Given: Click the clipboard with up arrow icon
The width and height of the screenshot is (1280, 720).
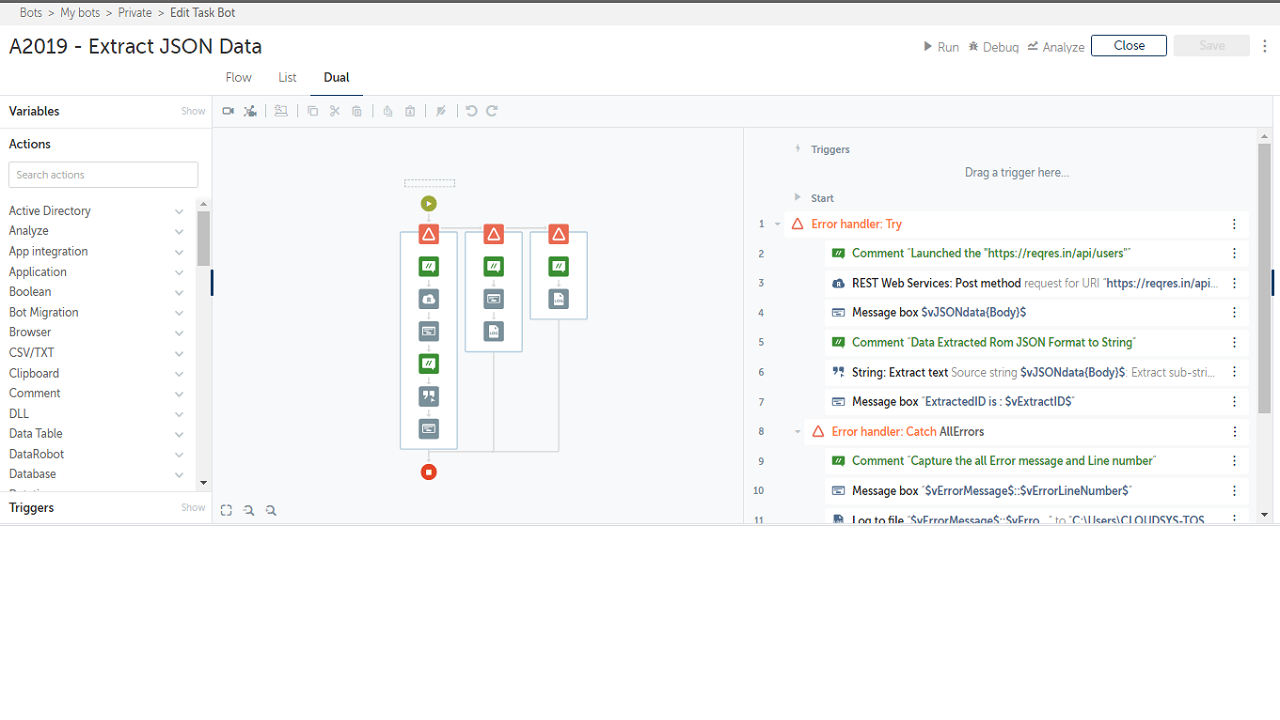Looking at the screenshot, I should pos(388,111).
